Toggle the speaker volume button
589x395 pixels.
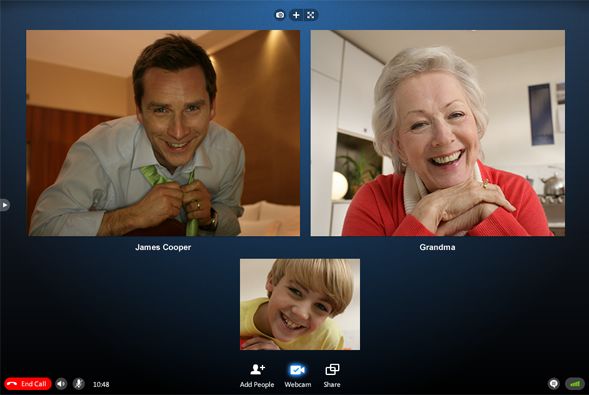coord(61,384)
